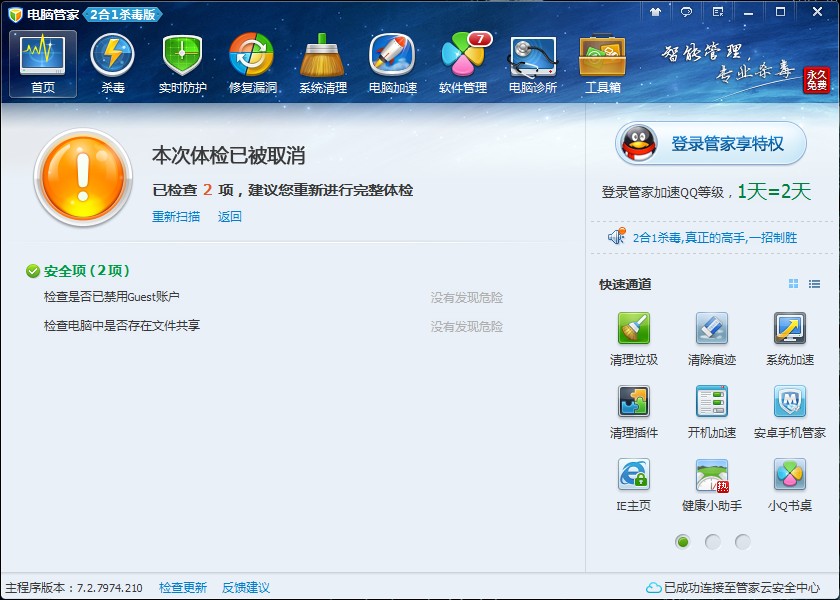Click the 返回 back link
840x600 pixels.
(229, 216)
